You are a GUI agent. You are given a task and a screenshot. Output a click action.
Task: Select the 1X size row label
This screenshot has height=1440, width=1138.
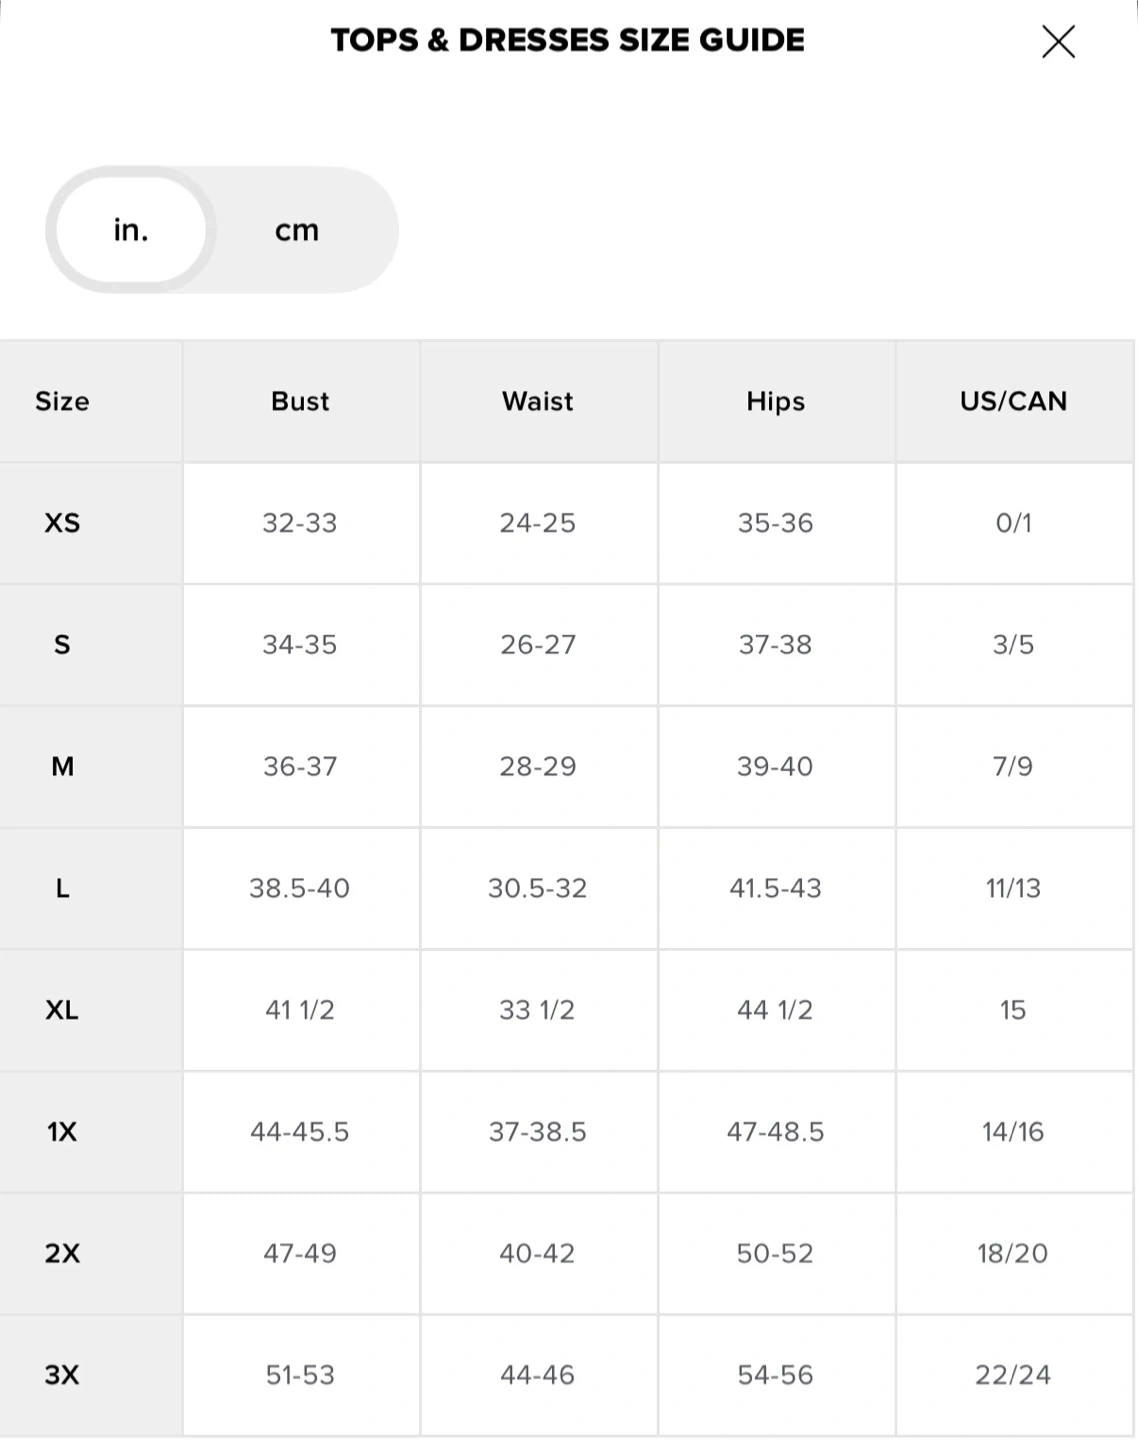[62, 1132]
